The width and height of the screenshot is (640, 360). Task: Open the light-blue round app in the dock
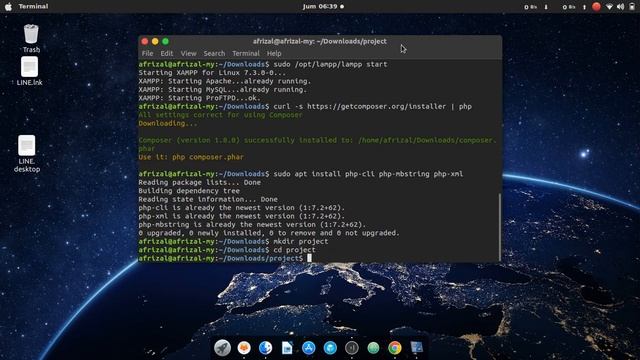click(330, 348)
